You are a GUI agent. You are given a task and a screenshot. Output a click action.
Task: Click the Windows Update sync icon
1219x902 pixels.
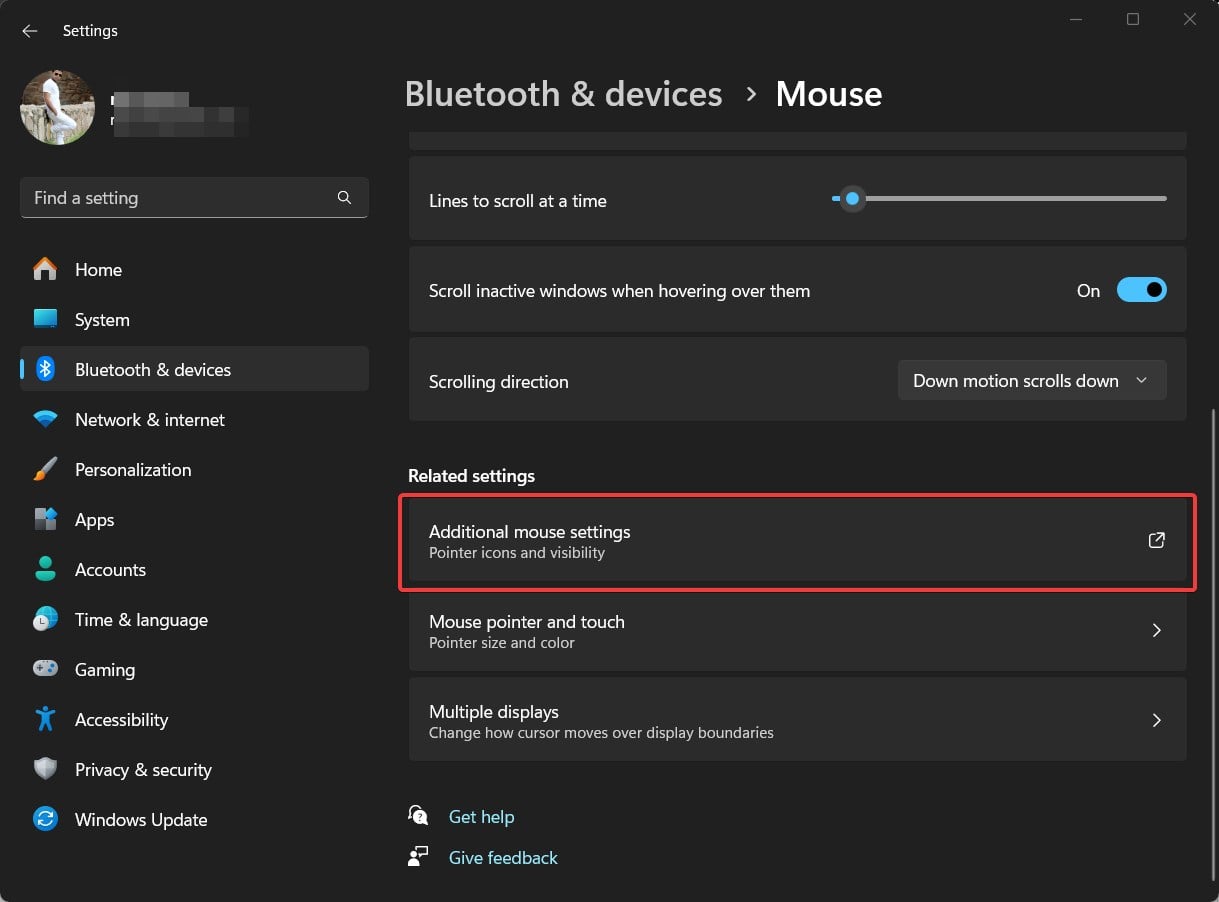(45, 820)
